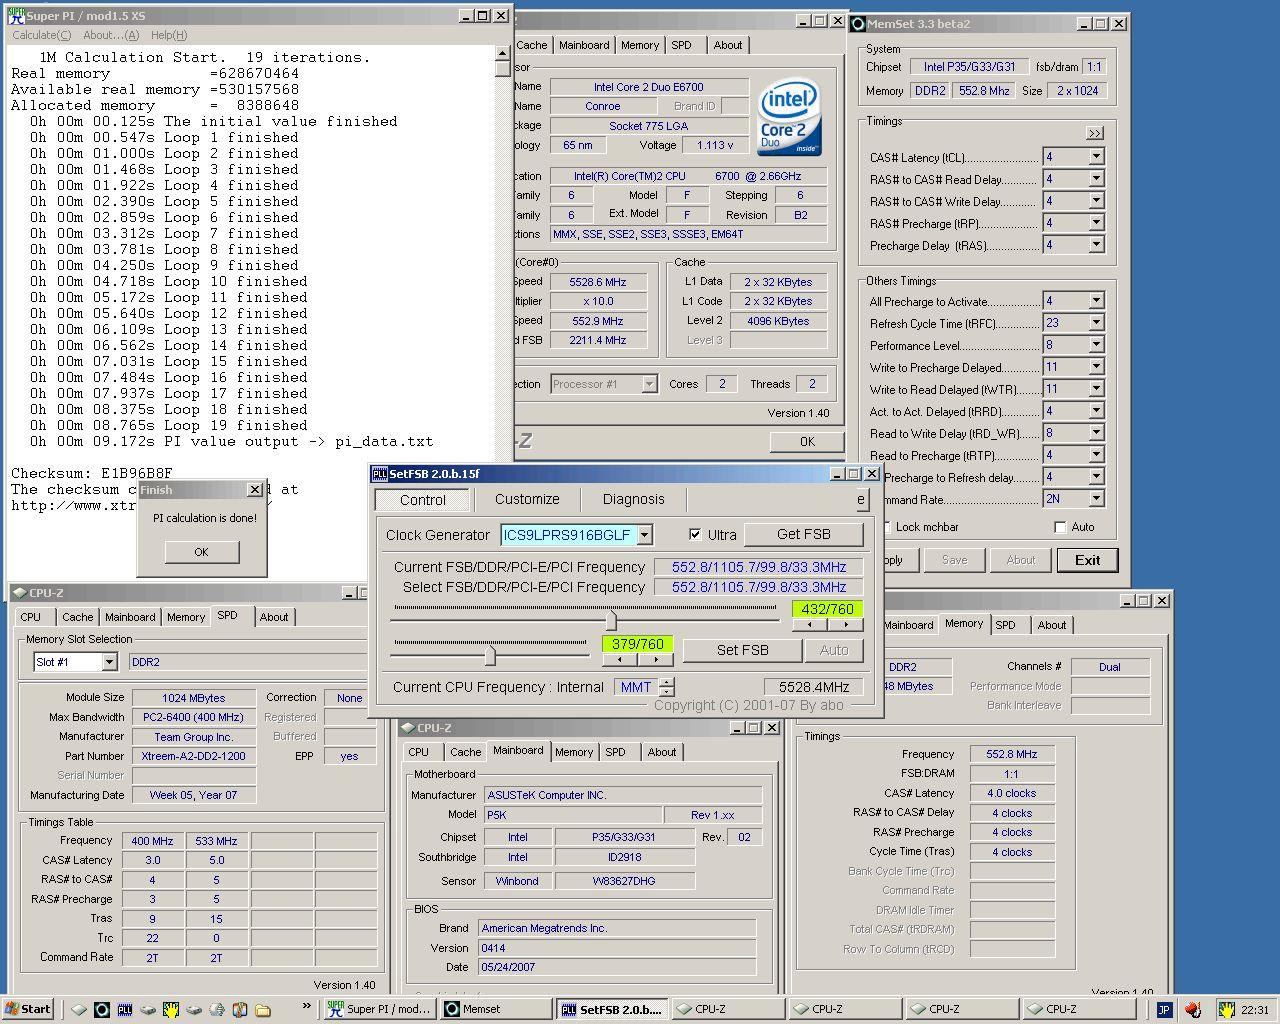Switch to the Customize tab in SetFSB

point(527,499)
